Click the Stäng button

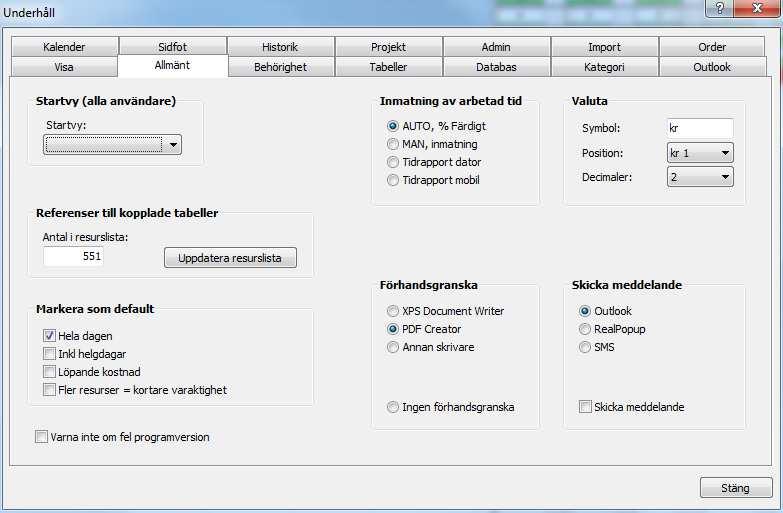[x=736, y=488]
